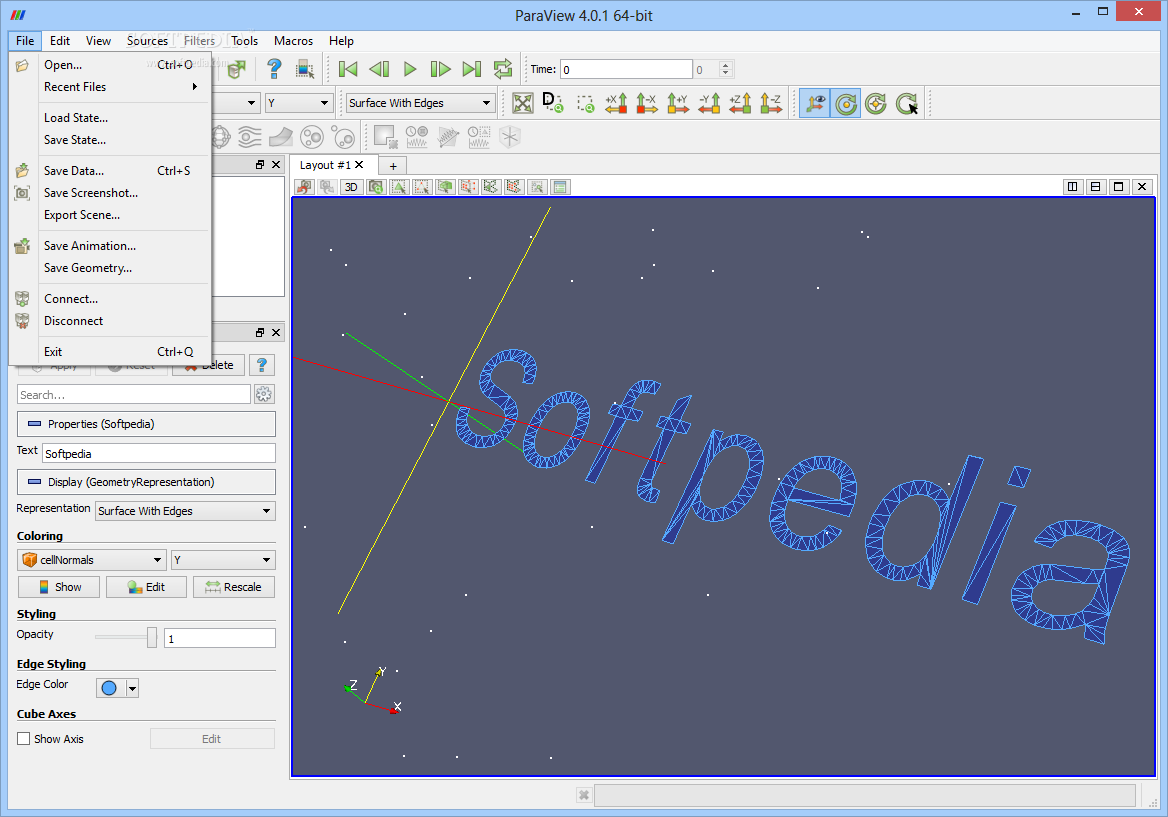
Task: Click the First Frame playback button
Action: [x=348, y=69]
